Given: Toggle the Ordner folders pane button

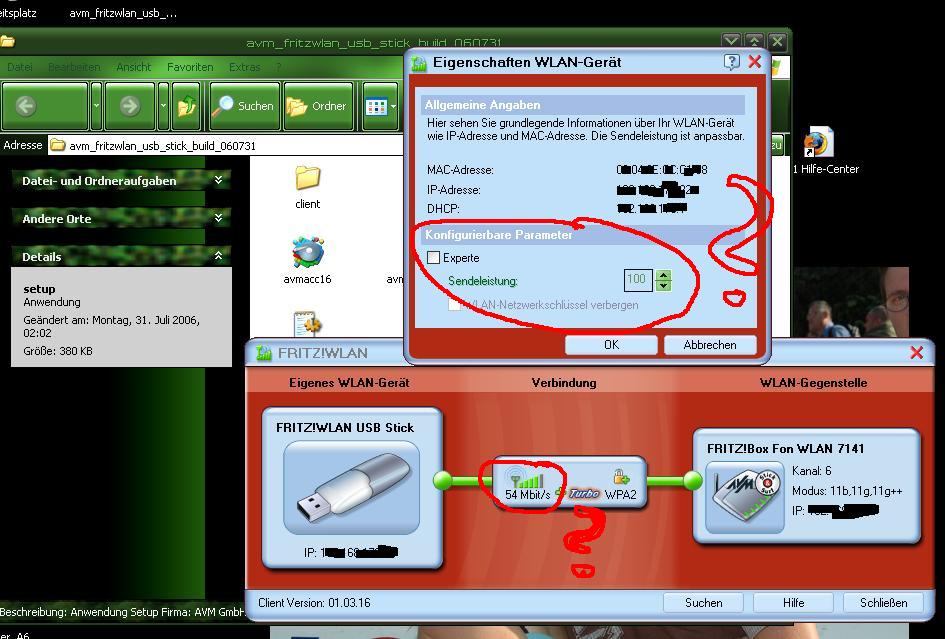Looking at the screenshot, I should (x=318, y=106).
